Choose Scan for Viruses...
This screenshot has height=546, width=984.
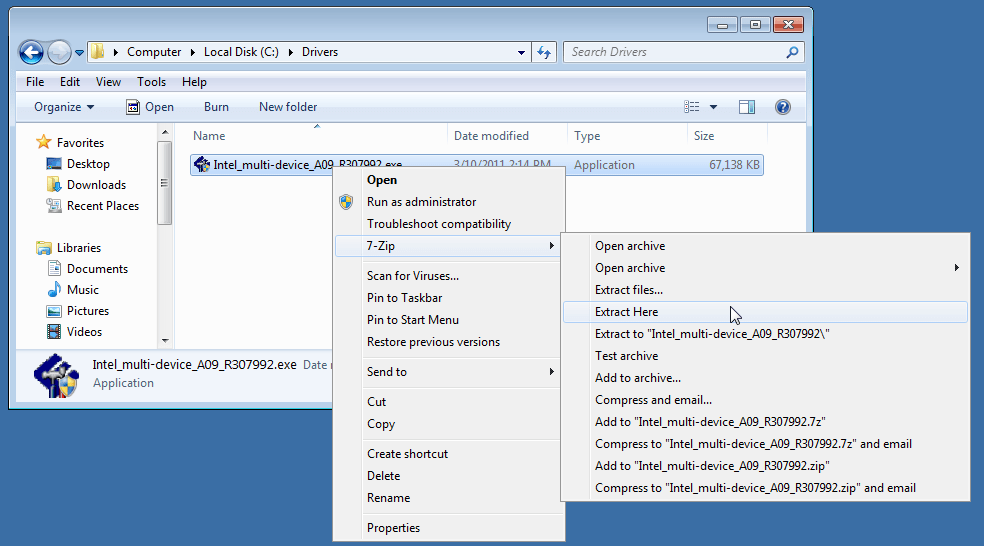[x=449, y=276]
